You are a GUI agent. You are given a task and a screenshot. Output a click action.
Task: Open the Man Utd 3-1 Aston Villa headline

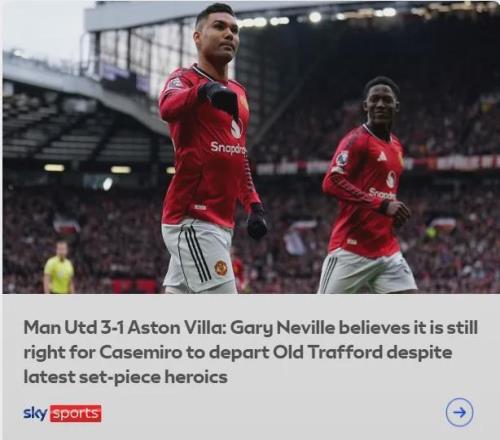[x=250, y=352]
